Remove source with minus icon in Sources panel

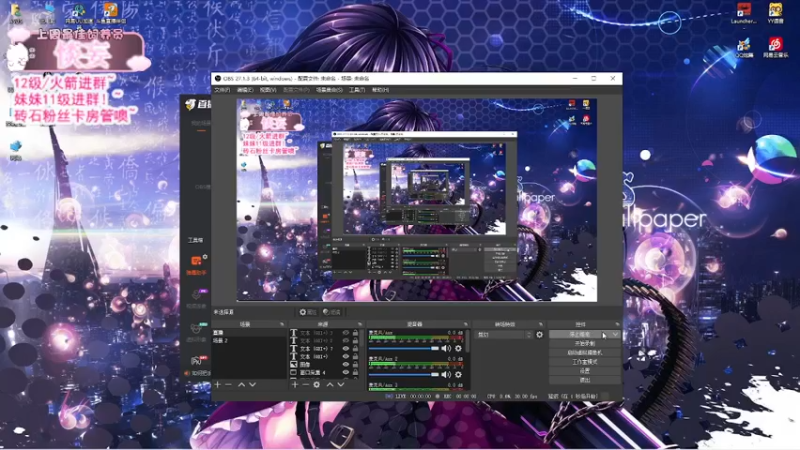305,384
